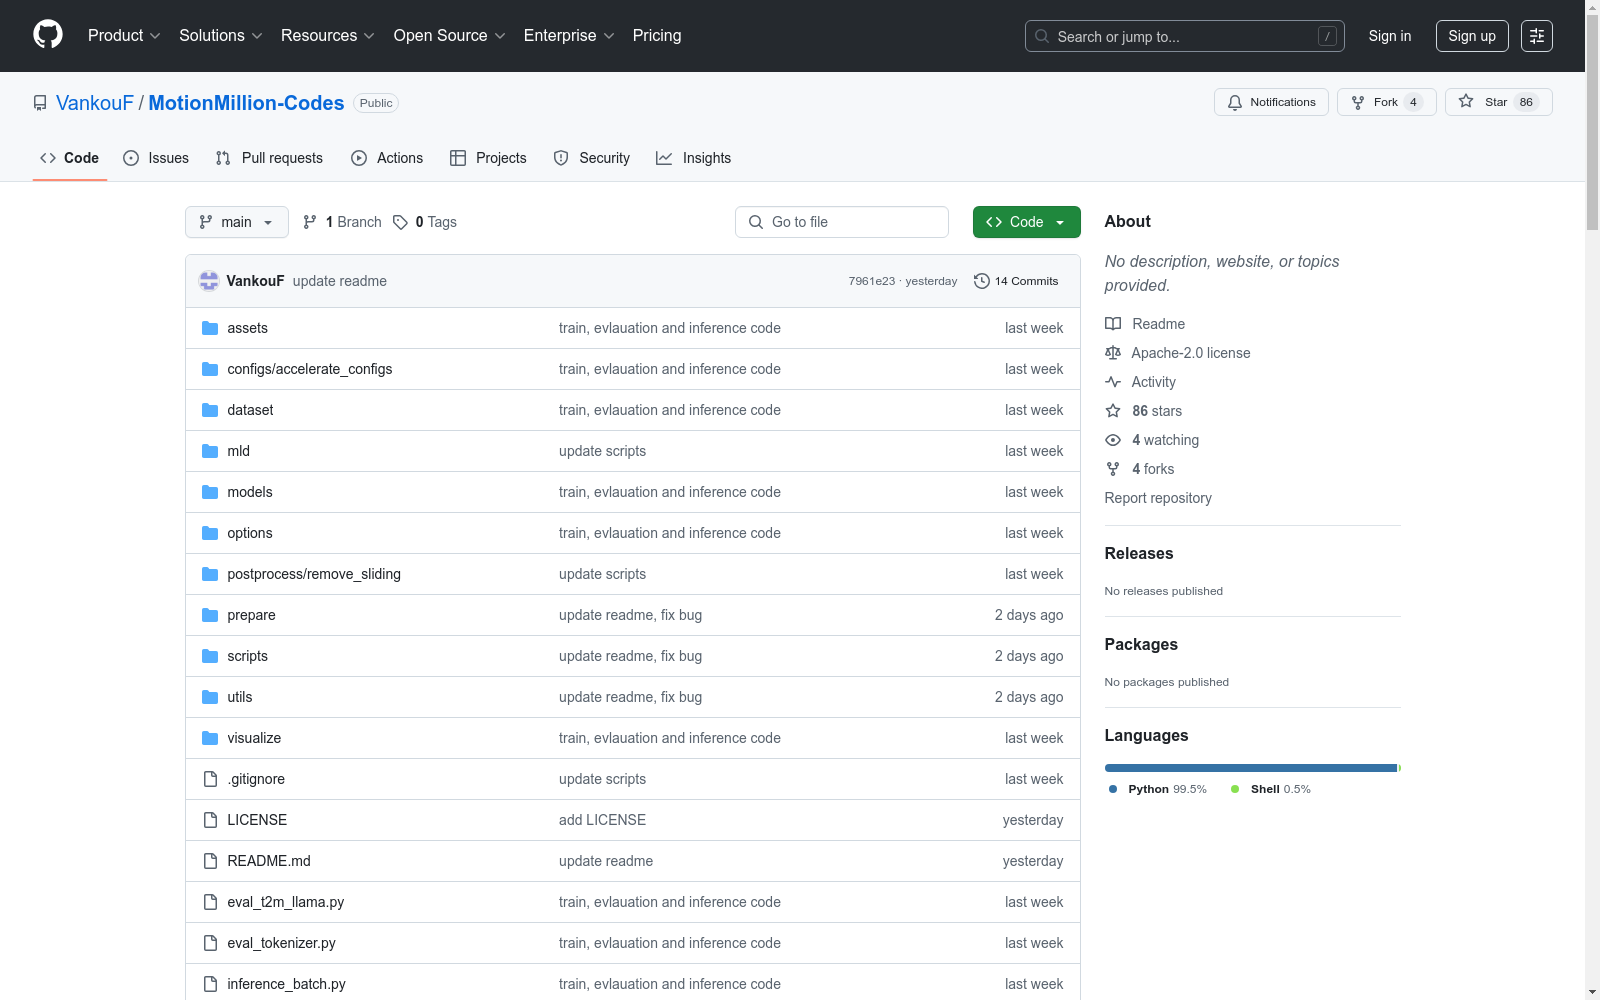Star the MotionMillion-Codes repository
The height and width of the screenshot is (1000, 1600).
tap(1498, 102)
